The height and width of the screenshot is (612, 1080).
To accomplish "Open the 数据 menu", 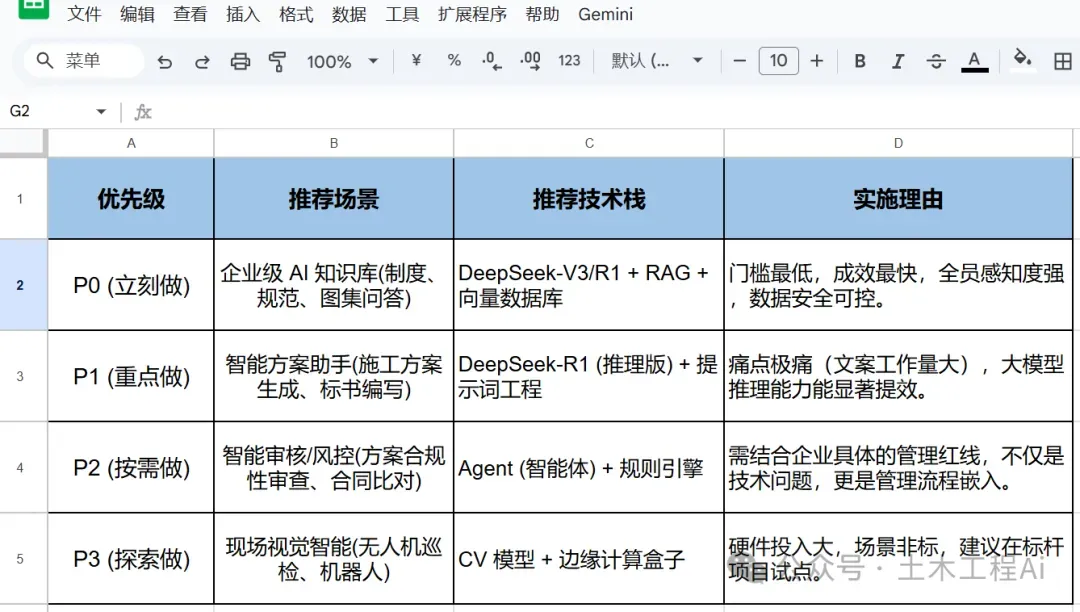I will click(x=349, y=14).
